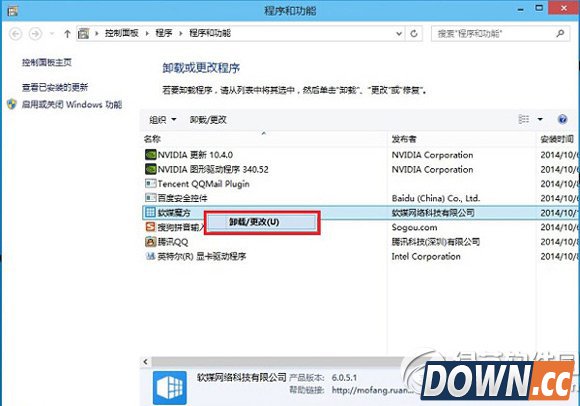Screen dimensions: 580x406
Task: Select 英特尔(R) 显卡驱动程序 entry
Action: click(202, 256)
